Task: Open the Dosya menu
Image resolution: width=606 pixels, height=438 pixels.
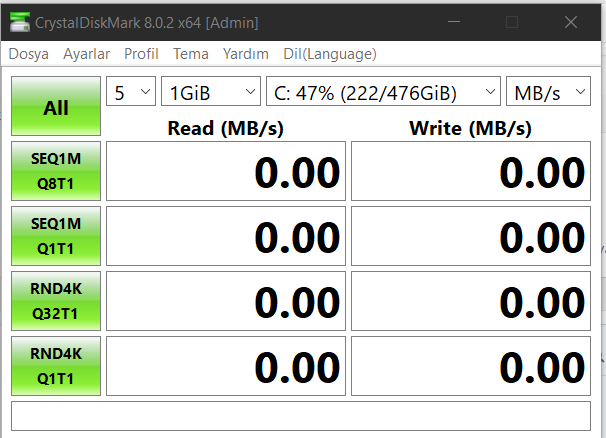Action: [29, 54]
